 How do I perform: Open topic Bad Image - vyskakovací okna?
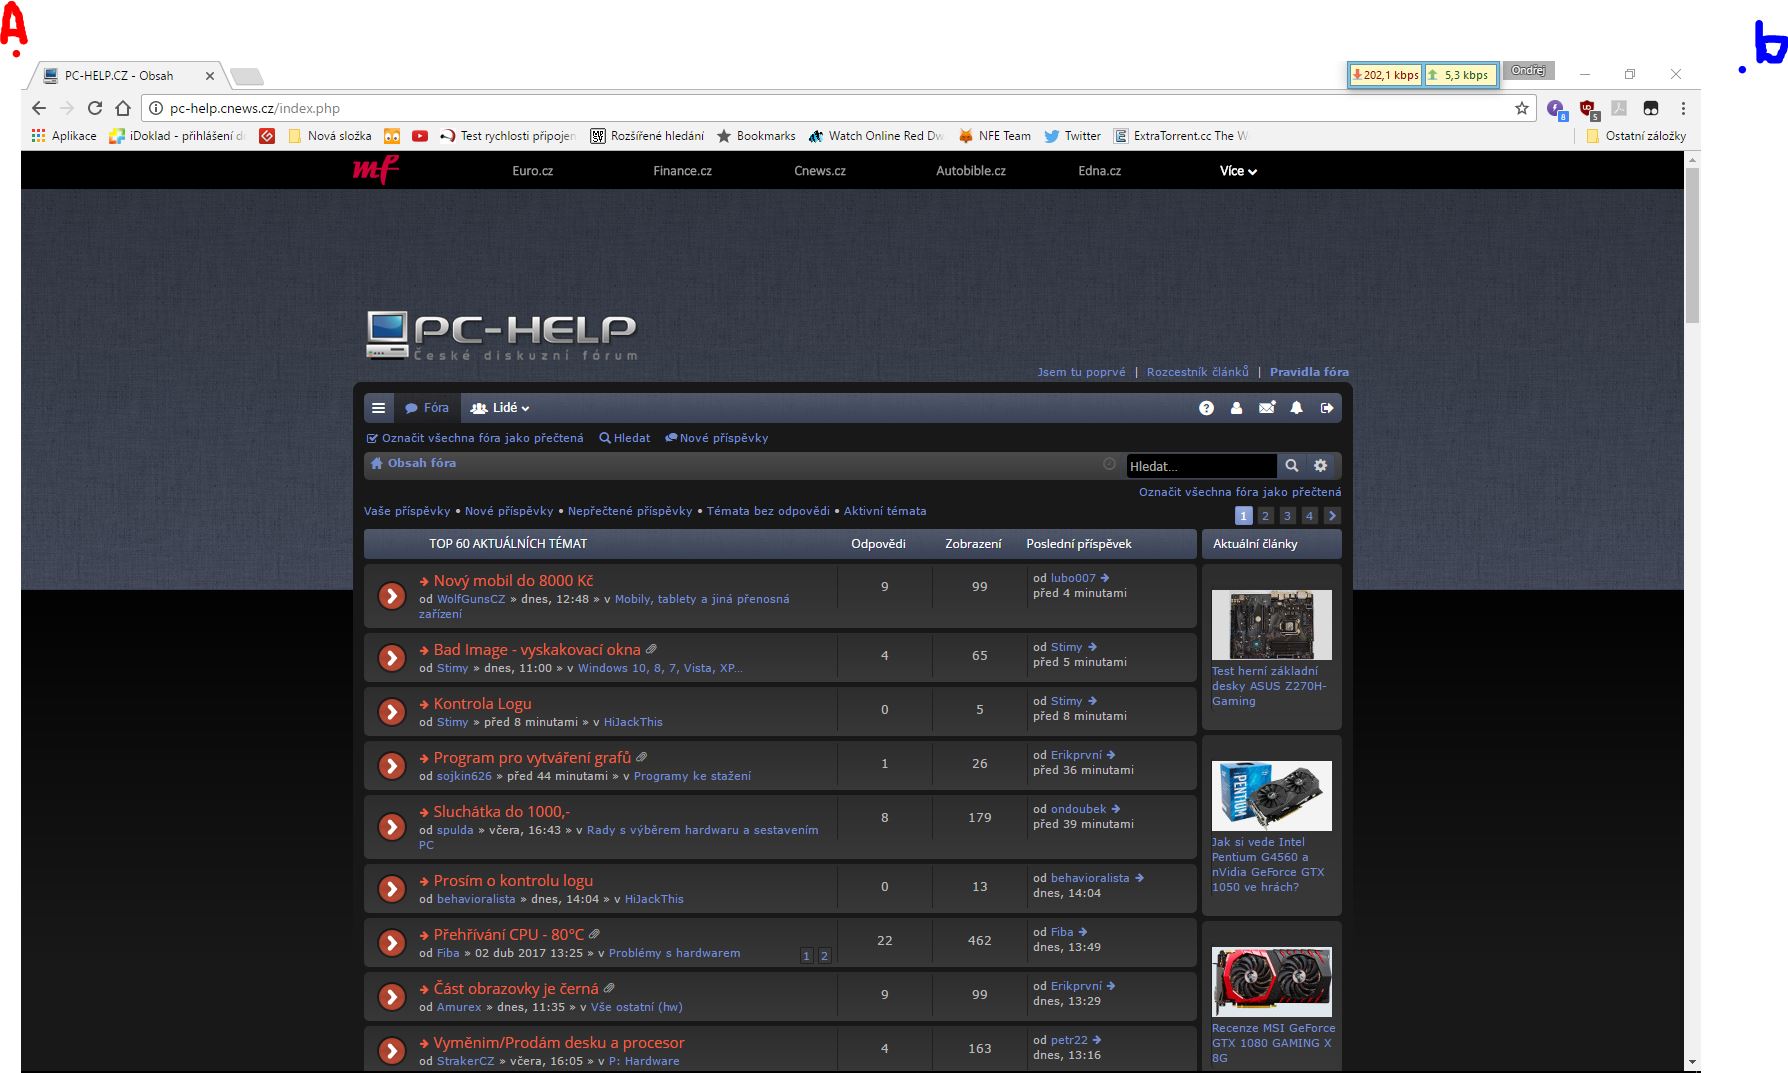pyautogui.click(x=537, y=650)
